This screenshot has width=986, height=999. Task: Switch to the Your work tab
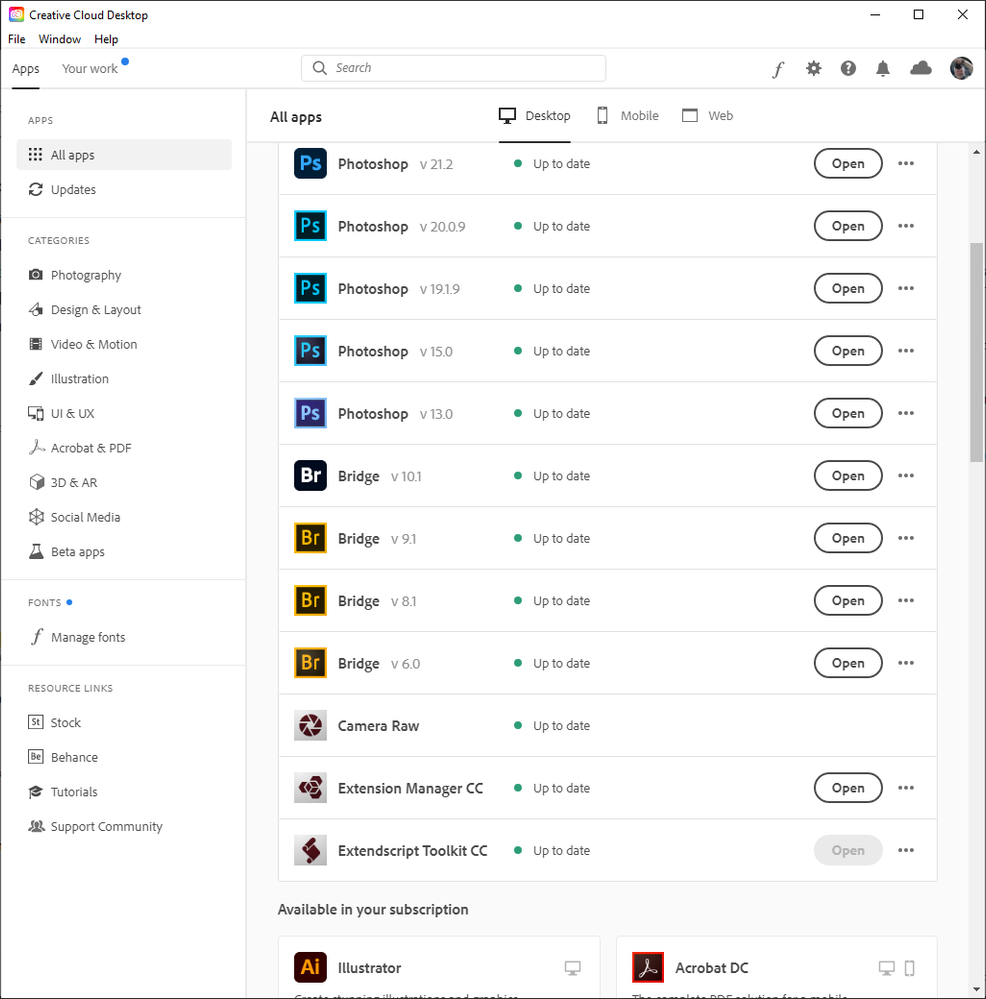pos(90,68)
